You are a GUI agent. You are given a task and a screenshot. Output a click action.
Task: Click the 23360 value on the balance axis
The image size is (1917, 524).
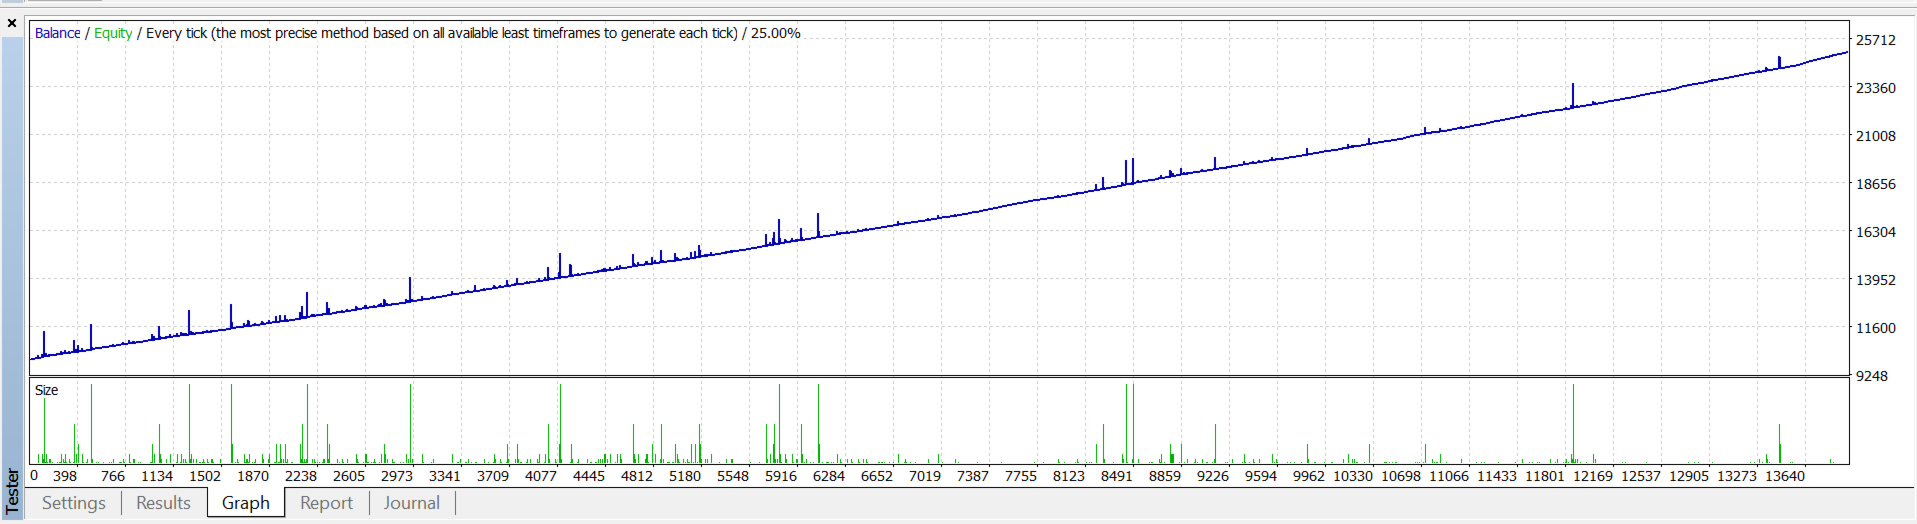tap(1876, 88)
